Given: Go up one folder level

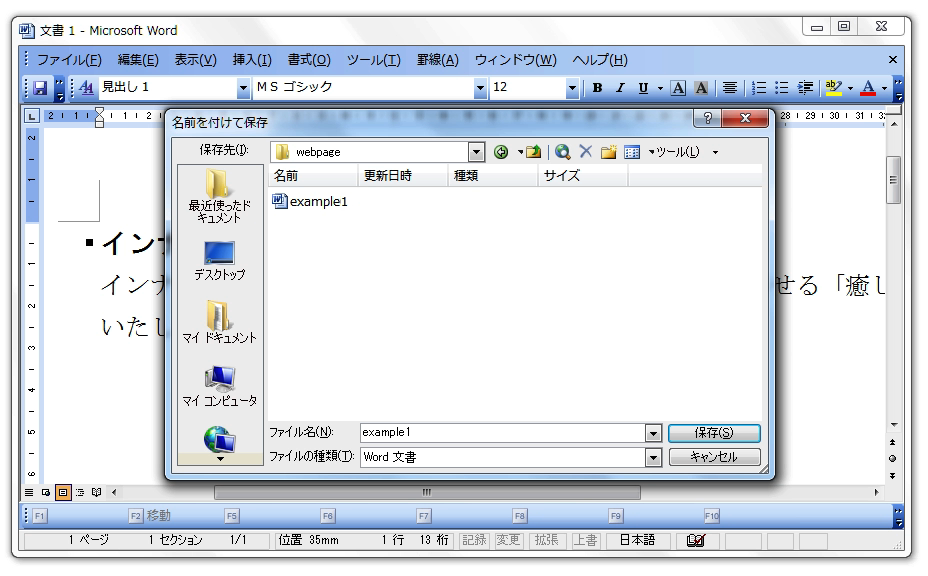Looking at the screenshot, I should (534, 152).
